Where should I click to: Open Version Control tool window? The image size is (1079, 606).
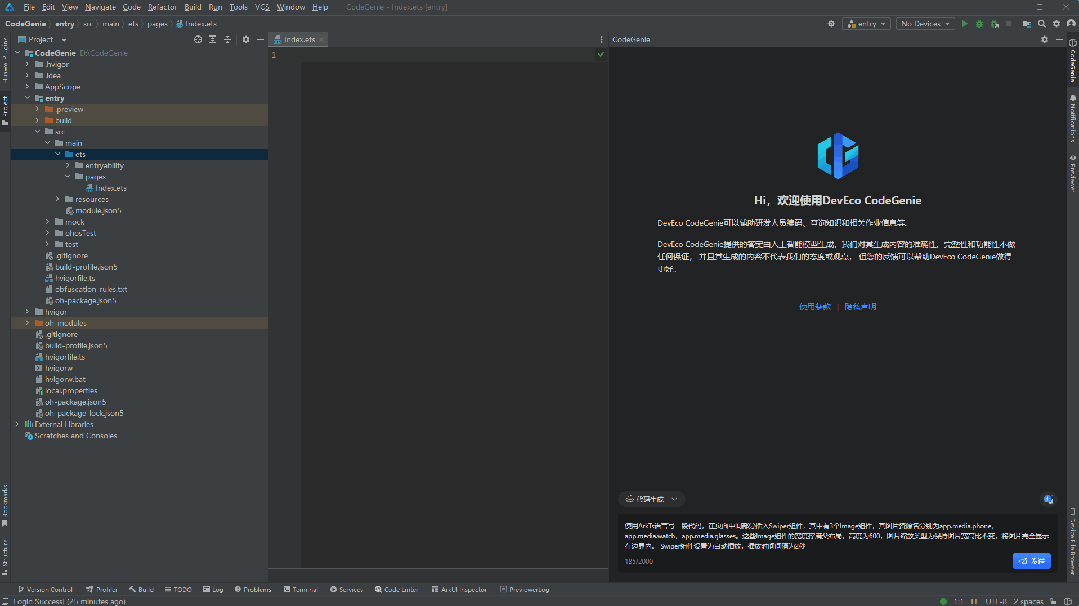point(45,589)
